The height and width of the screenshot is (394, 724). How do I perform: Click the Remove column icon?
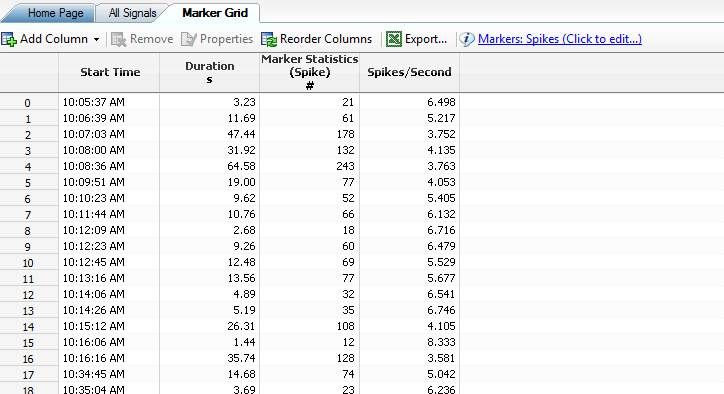119,39
